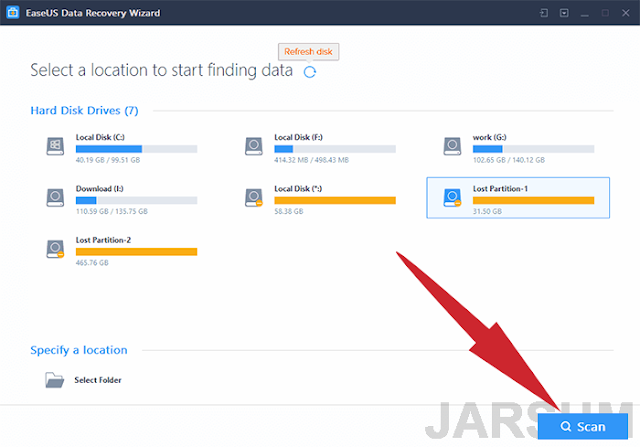The height and width of the screenshot is (447, 640).
Task: Click the Specify a location heading
Action: (79, 350)
